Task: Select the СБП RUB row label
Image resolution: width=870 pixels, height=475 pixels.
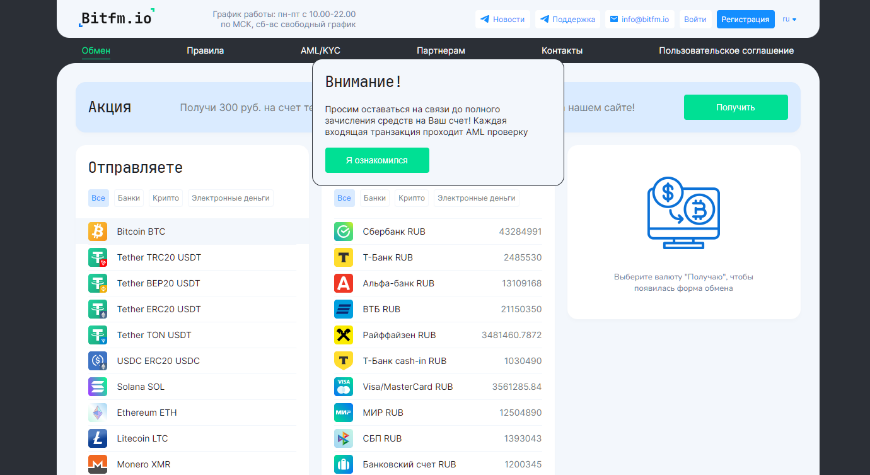Action: point(382,438)
